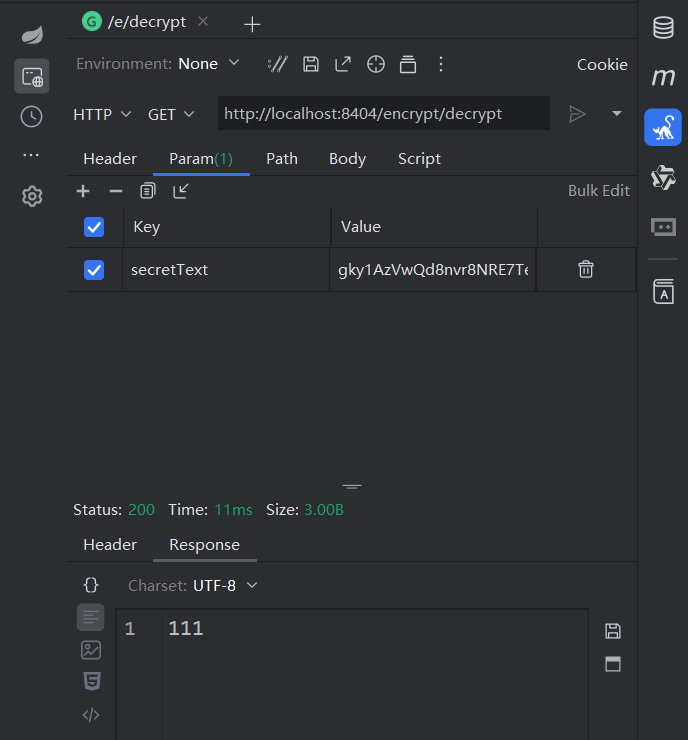Uncheck the secretText parameter checkbox

point(94,270)
